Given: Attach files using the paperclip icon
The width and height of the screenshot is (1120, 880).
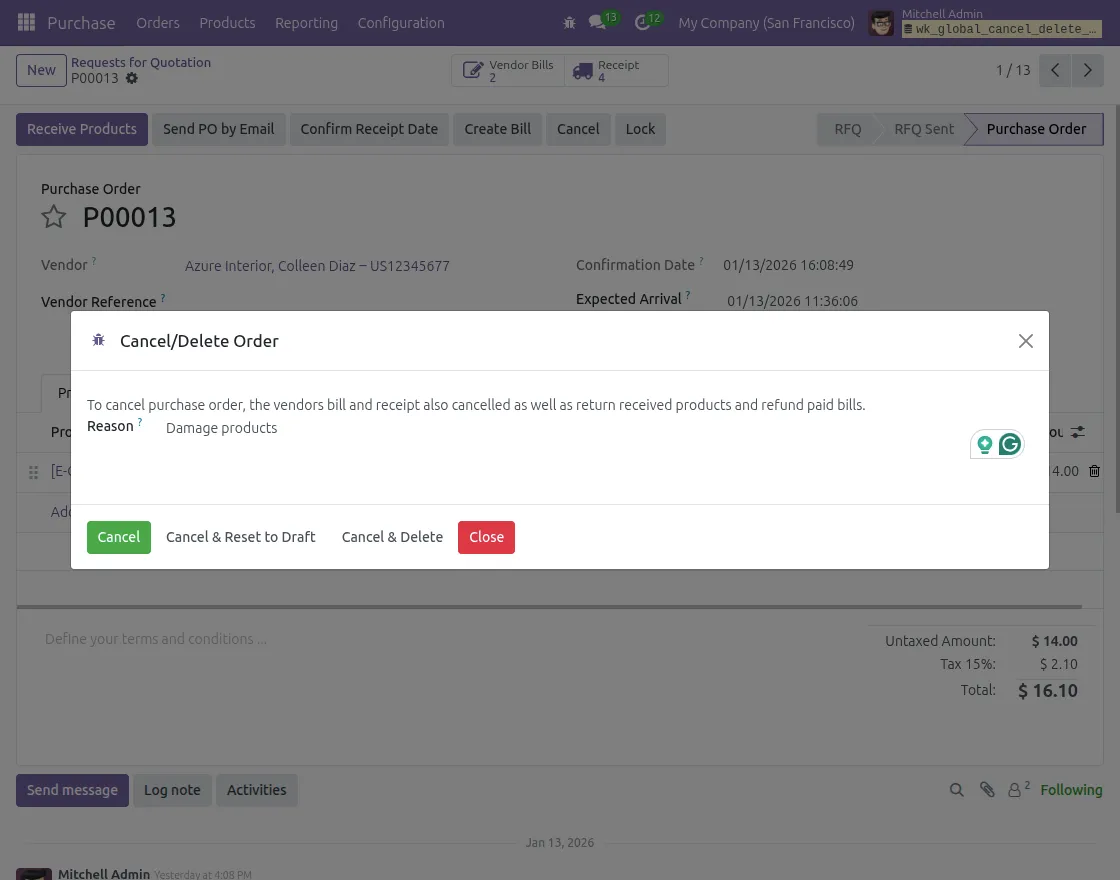Looking at the screenshot, I should (x=987, y=790).
